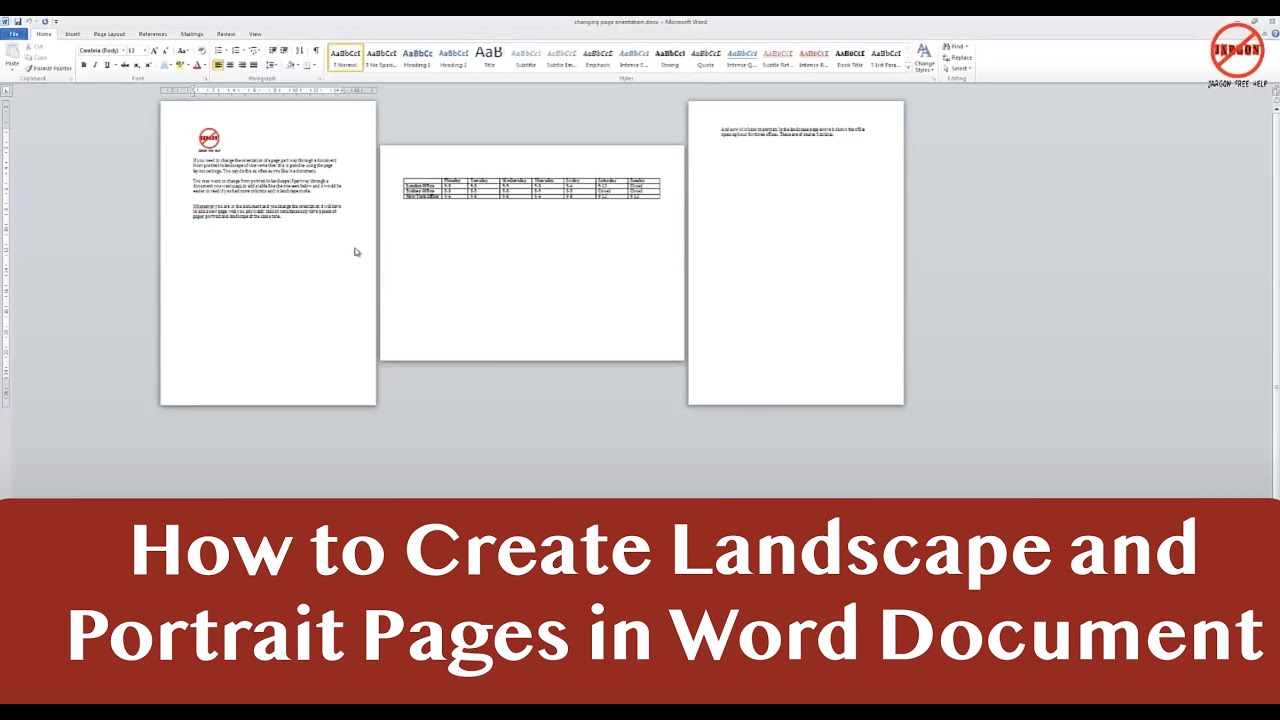Switch to the Page Layout ribbon tab
The image size is (1280, 720).
(108, 33)
